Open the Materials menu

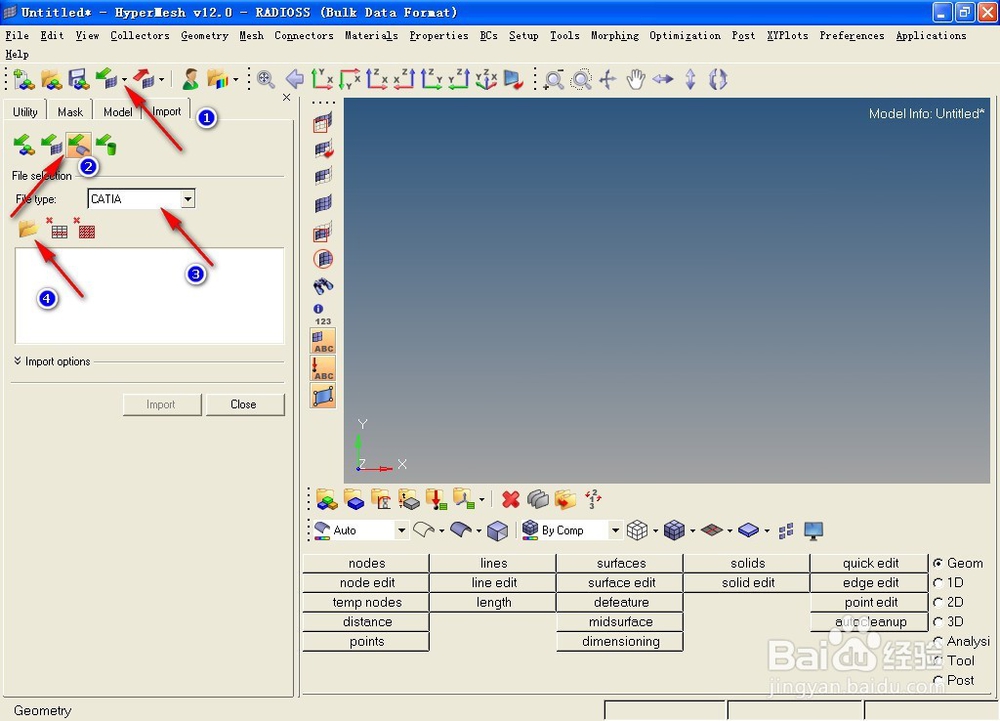click(x=371, y=36)
